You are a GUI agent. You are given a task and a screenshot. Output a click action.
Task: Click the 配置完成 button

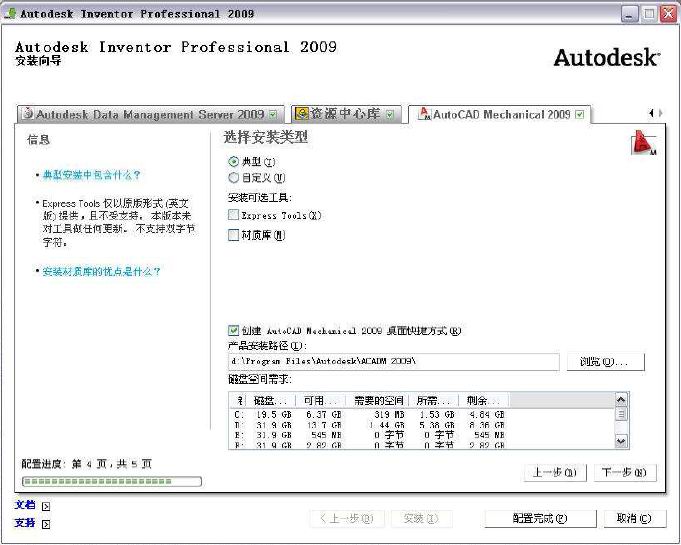[540, 519]
